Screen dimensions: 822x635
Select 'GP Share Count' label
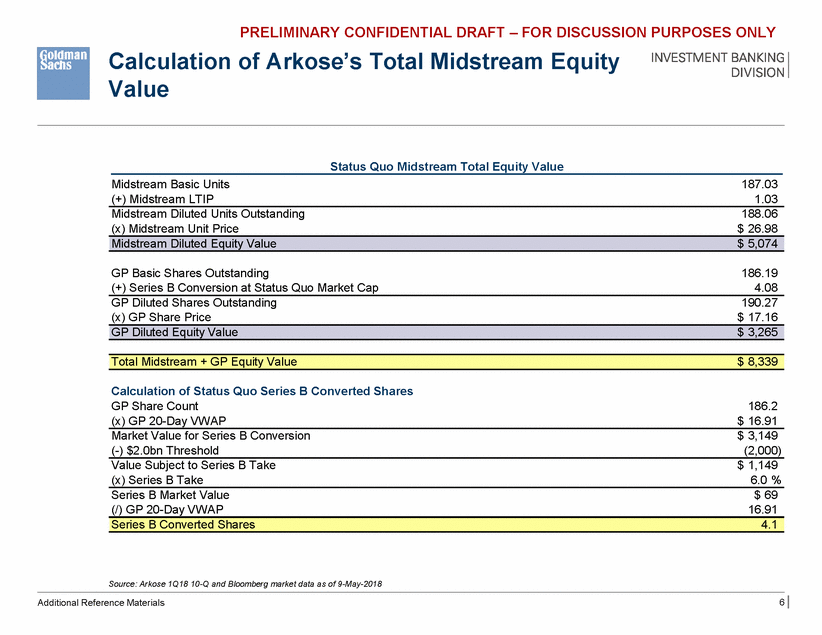[155, 406]
